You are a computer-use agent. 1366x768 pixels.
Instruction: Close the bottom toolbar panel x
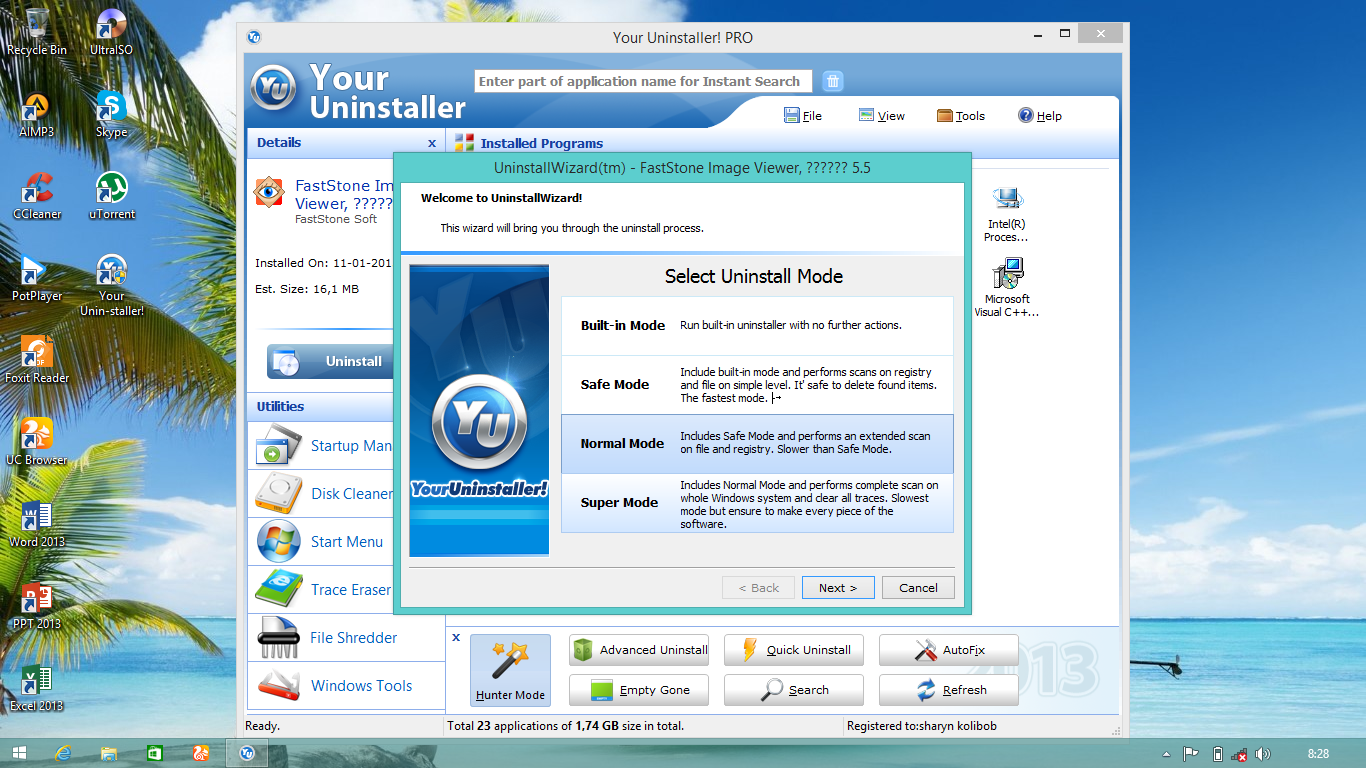pyautogui.click(x=456, y=637)
